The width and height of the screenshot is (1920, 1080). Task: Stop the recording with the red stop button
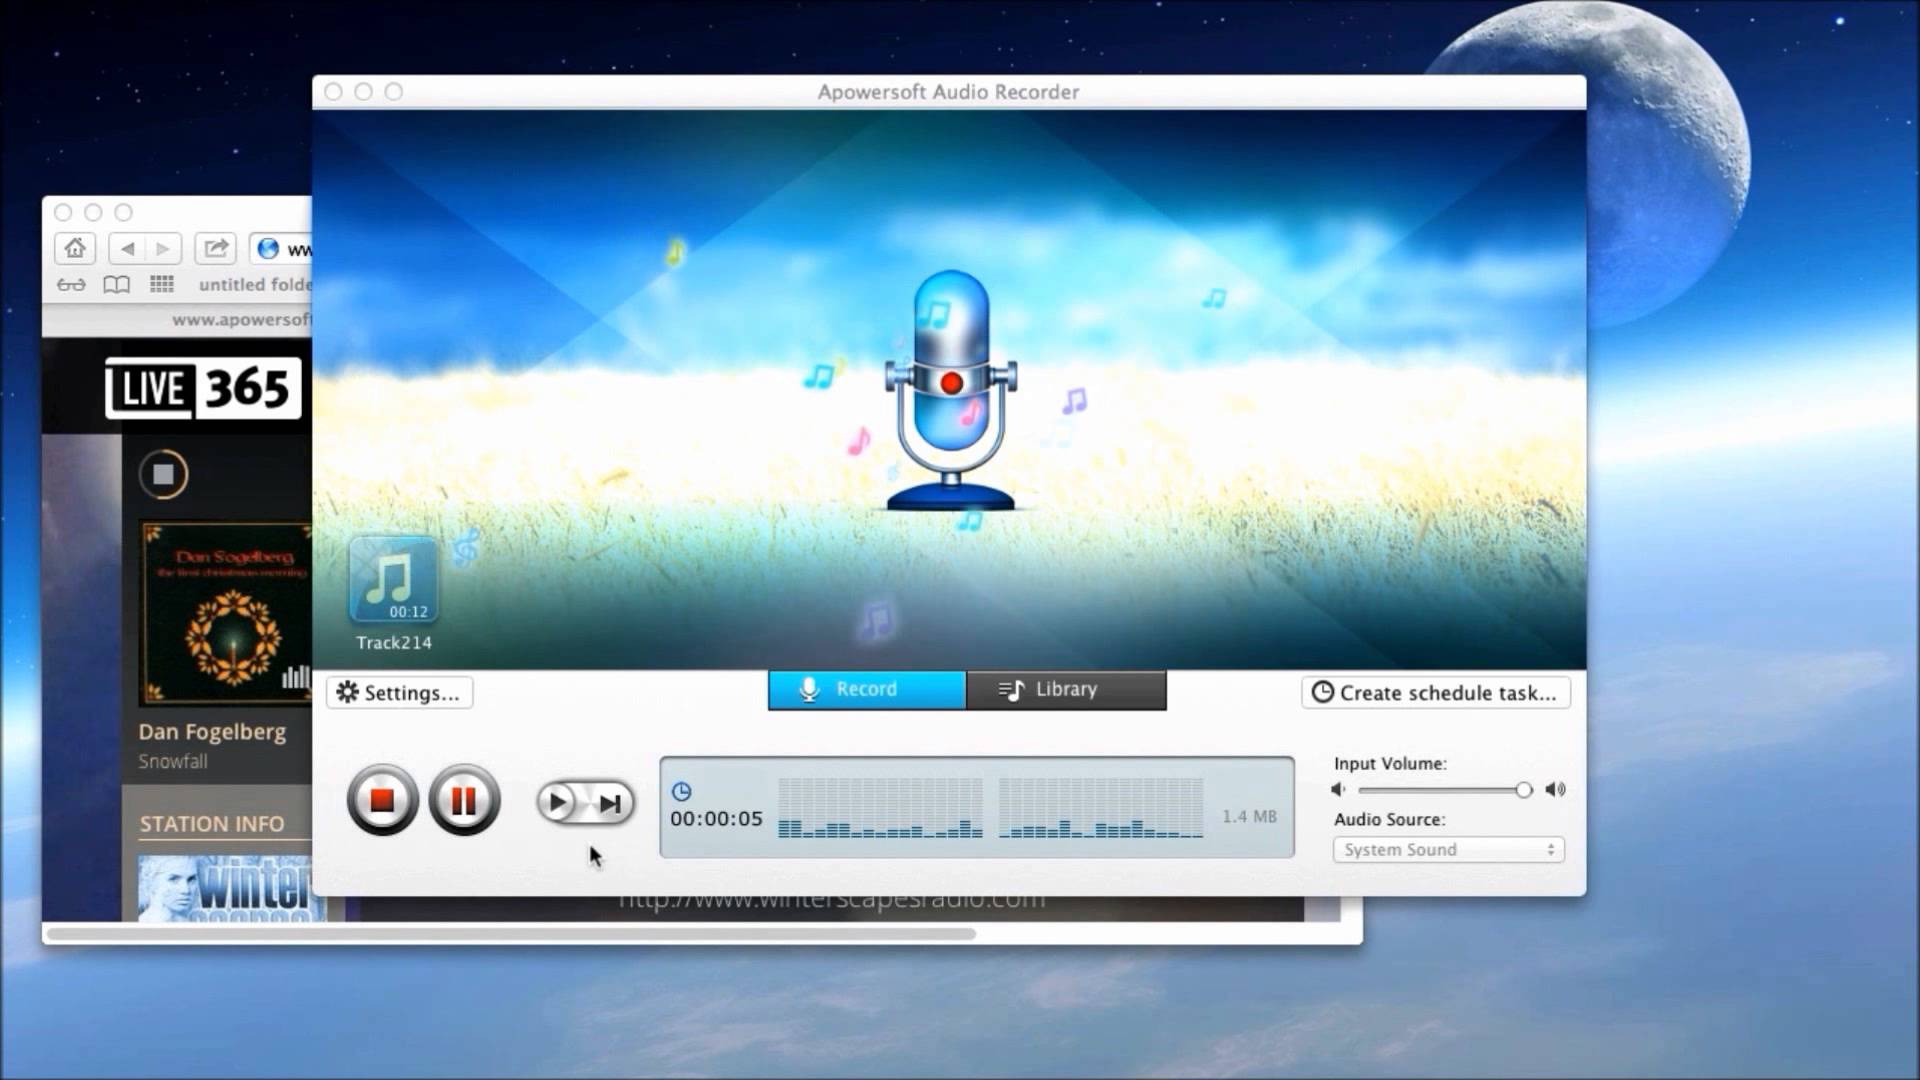click(382, 800)
